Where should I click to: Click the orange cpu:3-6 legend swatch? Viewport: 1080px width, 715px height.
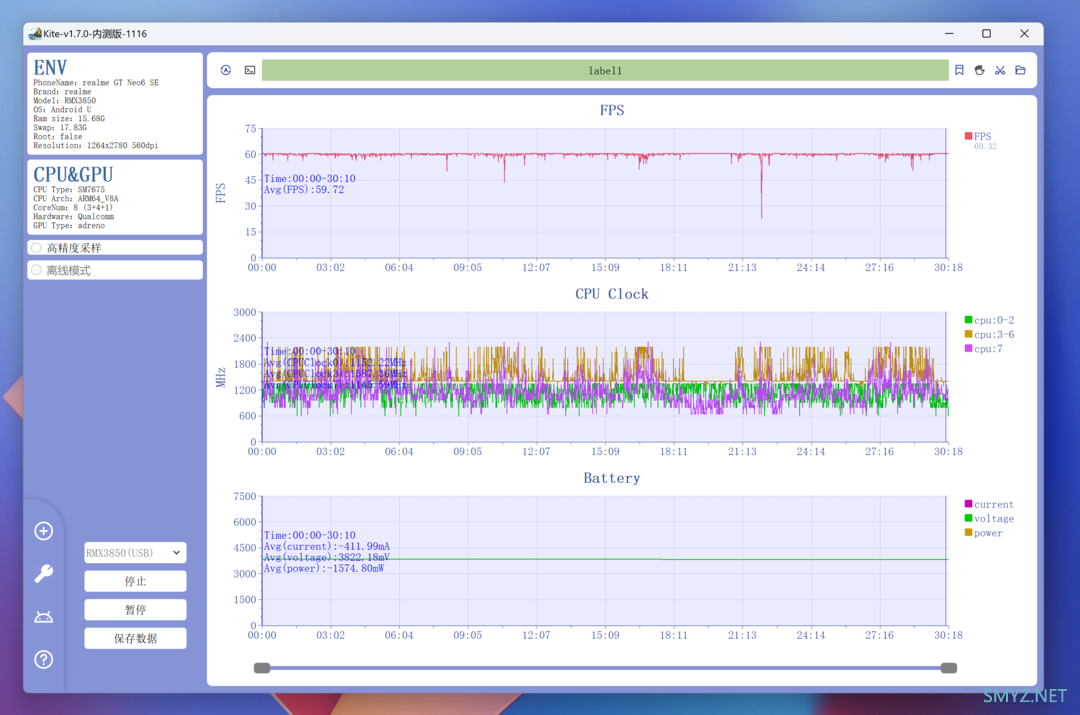pyautogui.click(x=968, y=334)
